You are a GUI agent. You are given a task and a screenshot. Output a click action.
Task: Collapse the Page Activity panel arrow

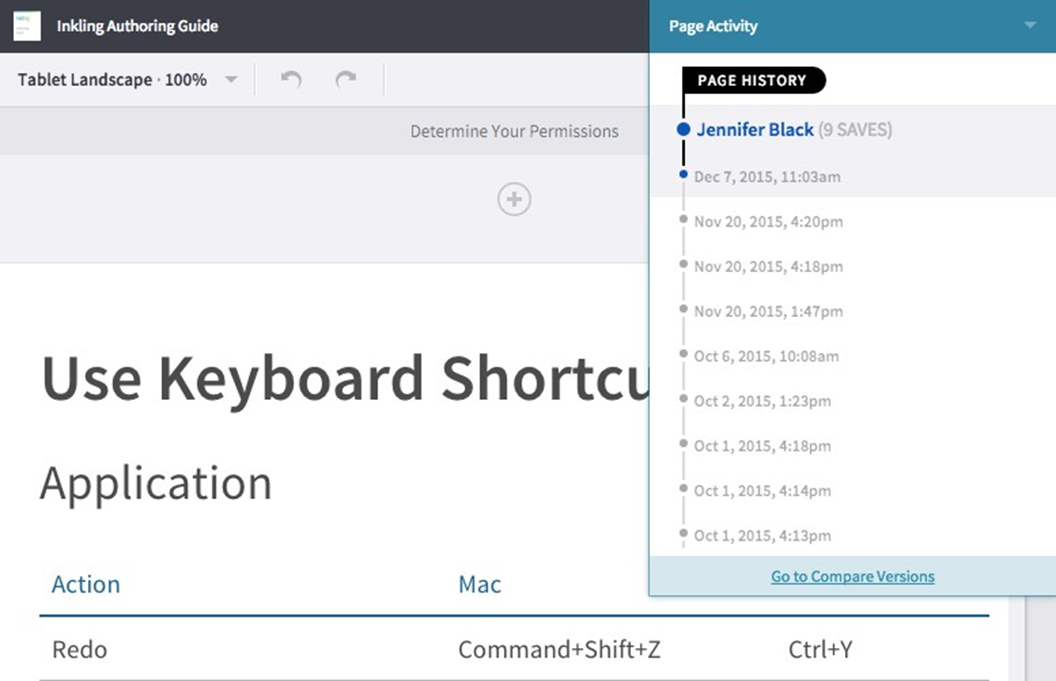pyautogui.click(x=1030, y=26)
